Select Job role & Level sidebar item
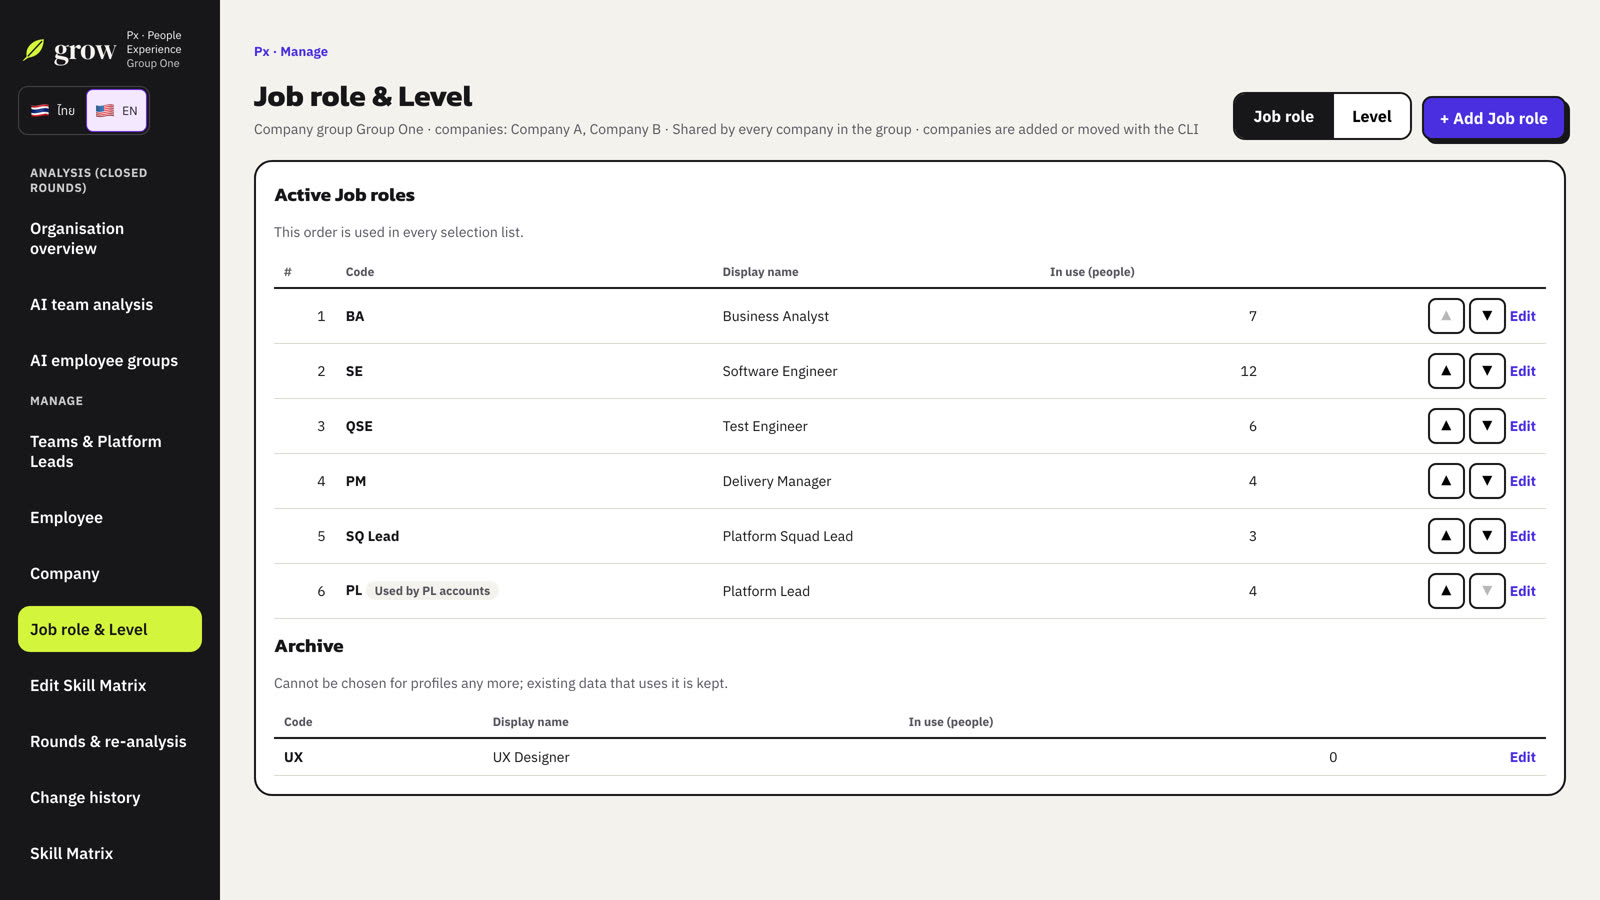The width and height of the screenshot is (1600, 900). pos(110,629)
